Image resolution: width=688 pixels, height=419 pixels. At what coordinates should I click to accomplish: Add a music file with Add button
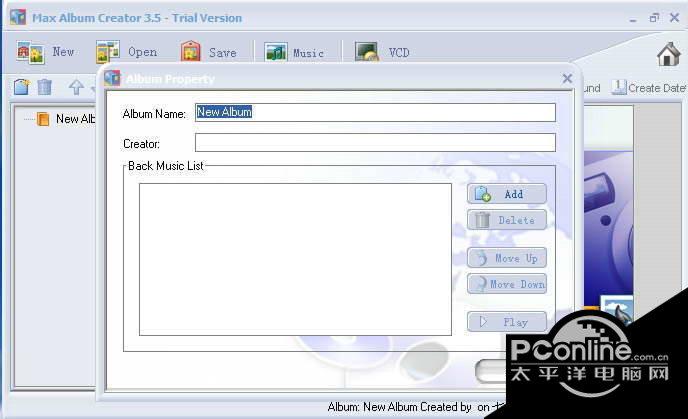507,194
